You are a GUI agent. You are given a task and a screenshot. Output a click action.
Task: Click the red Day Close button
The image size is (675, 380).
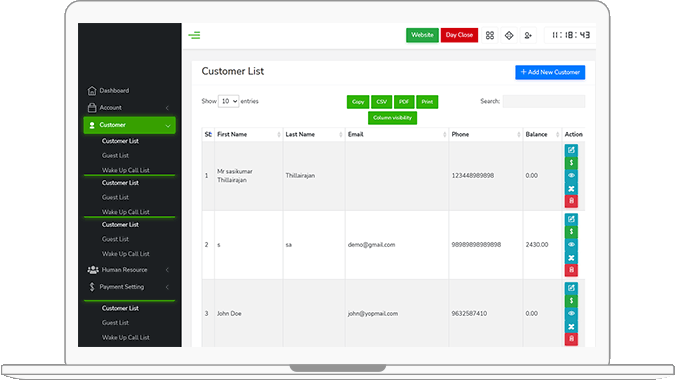pyautogui.click(x=459, y=35)
